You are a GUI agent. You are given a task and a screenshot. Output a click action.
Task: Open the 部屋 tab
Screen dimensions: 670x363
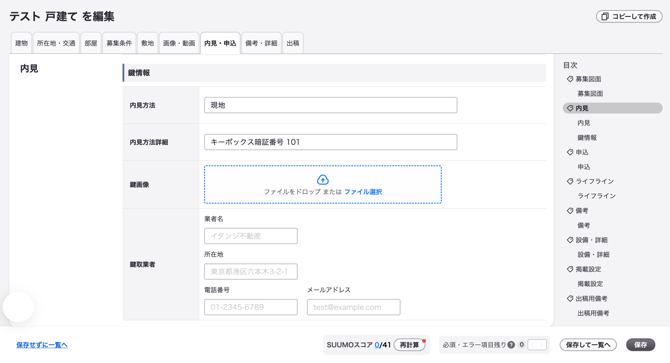pos(91,43)
